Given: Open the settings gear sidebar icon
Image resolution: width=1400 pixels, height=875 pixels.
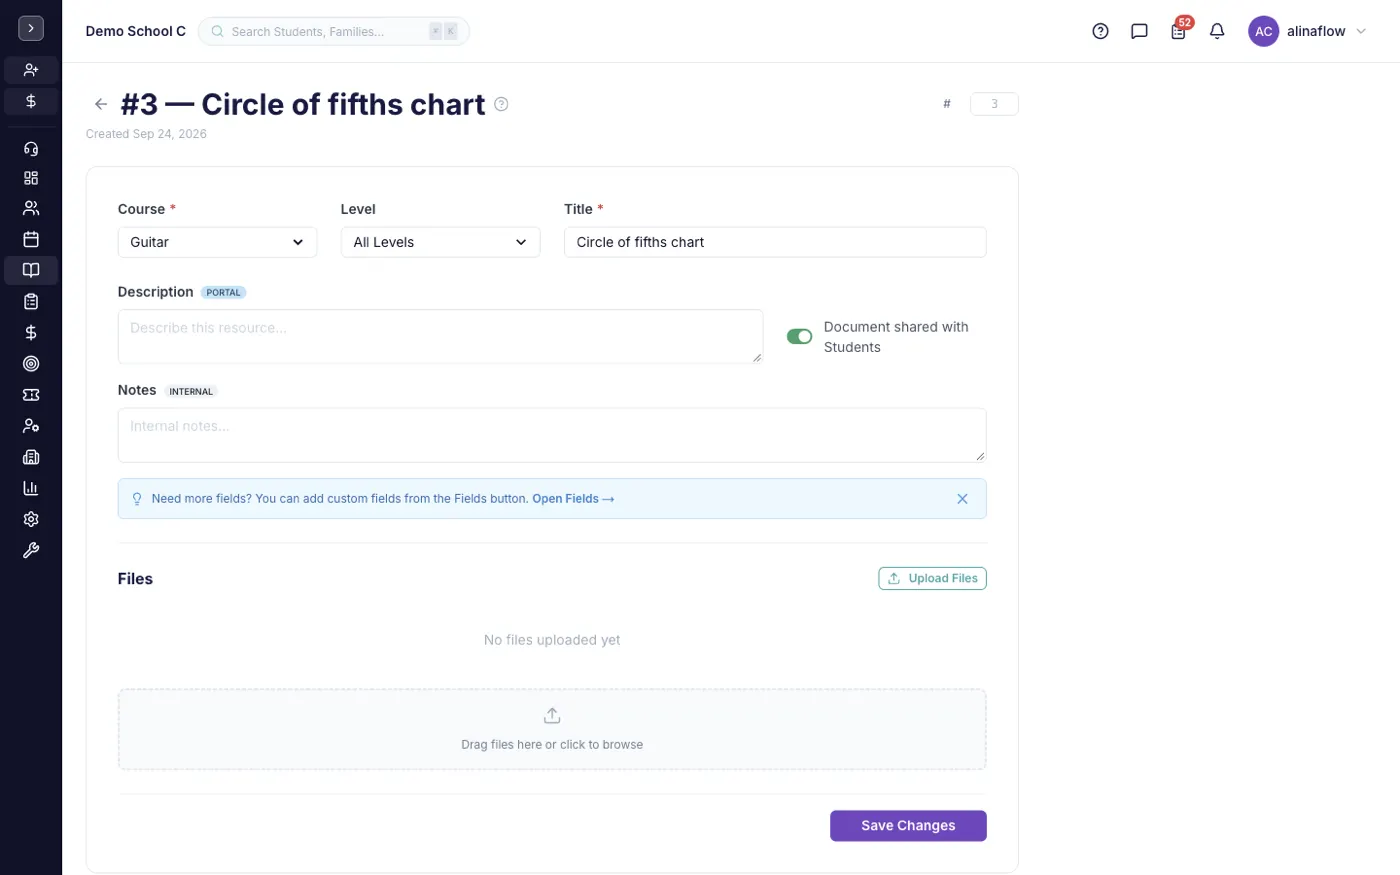Looking at the screenshot, I should pos(31,519).
